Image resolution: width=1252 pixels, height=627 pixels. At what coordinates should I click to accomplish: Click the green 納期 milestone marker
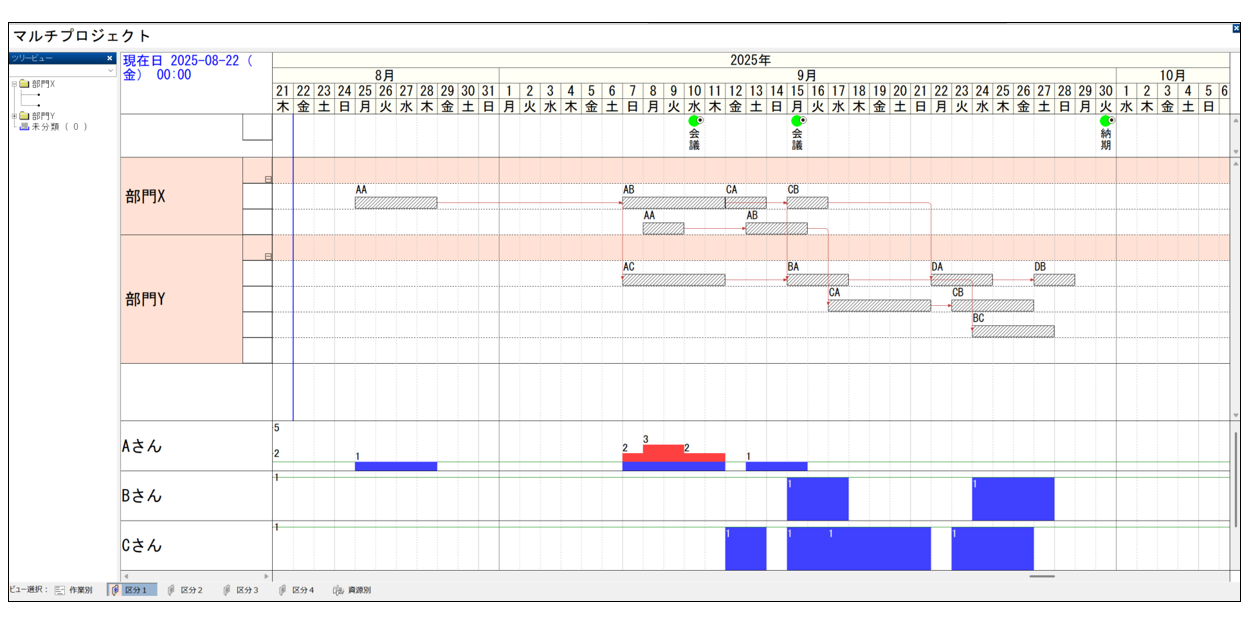coord(1105,121)
